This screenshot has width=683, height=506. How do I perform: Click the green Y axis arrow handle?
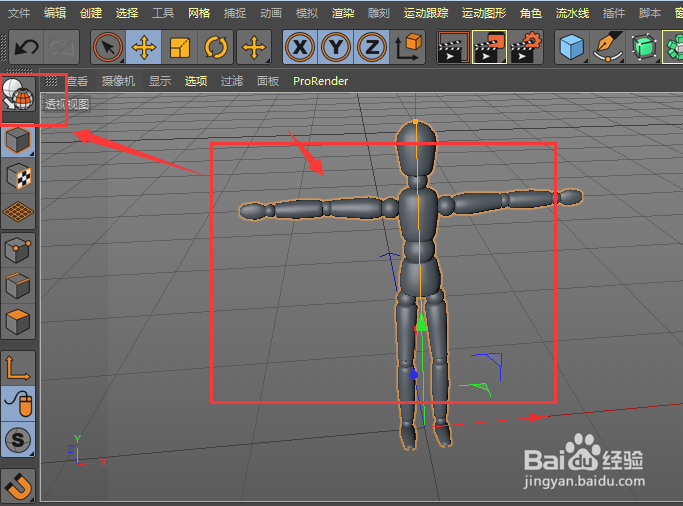tap(422, 323)
